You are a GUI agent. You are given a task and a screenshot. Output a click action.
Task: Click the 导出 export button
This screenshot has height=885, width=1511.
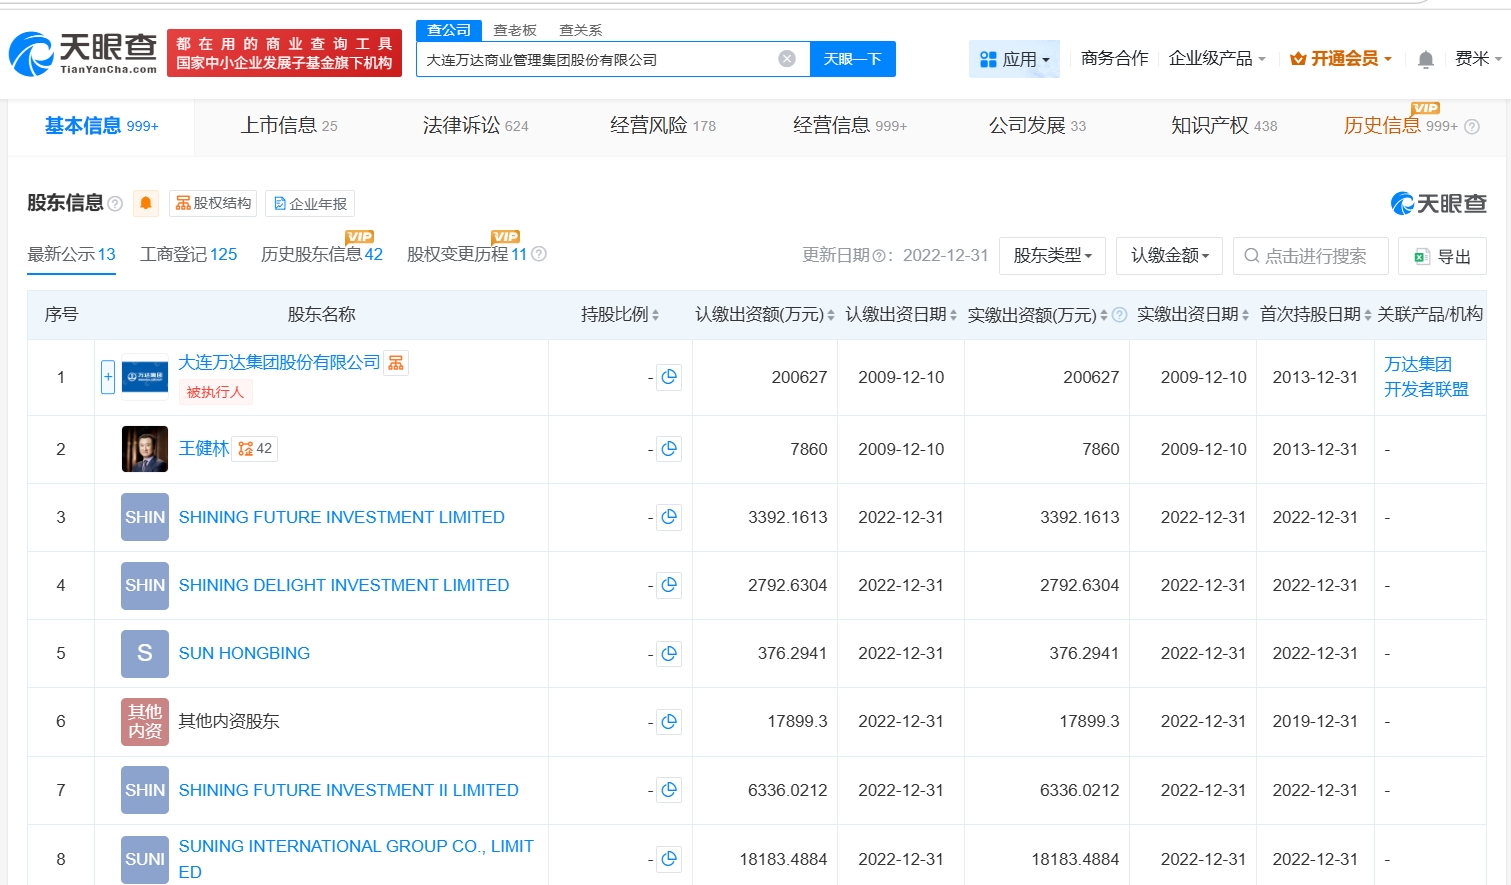click(x=1442, y=256)
